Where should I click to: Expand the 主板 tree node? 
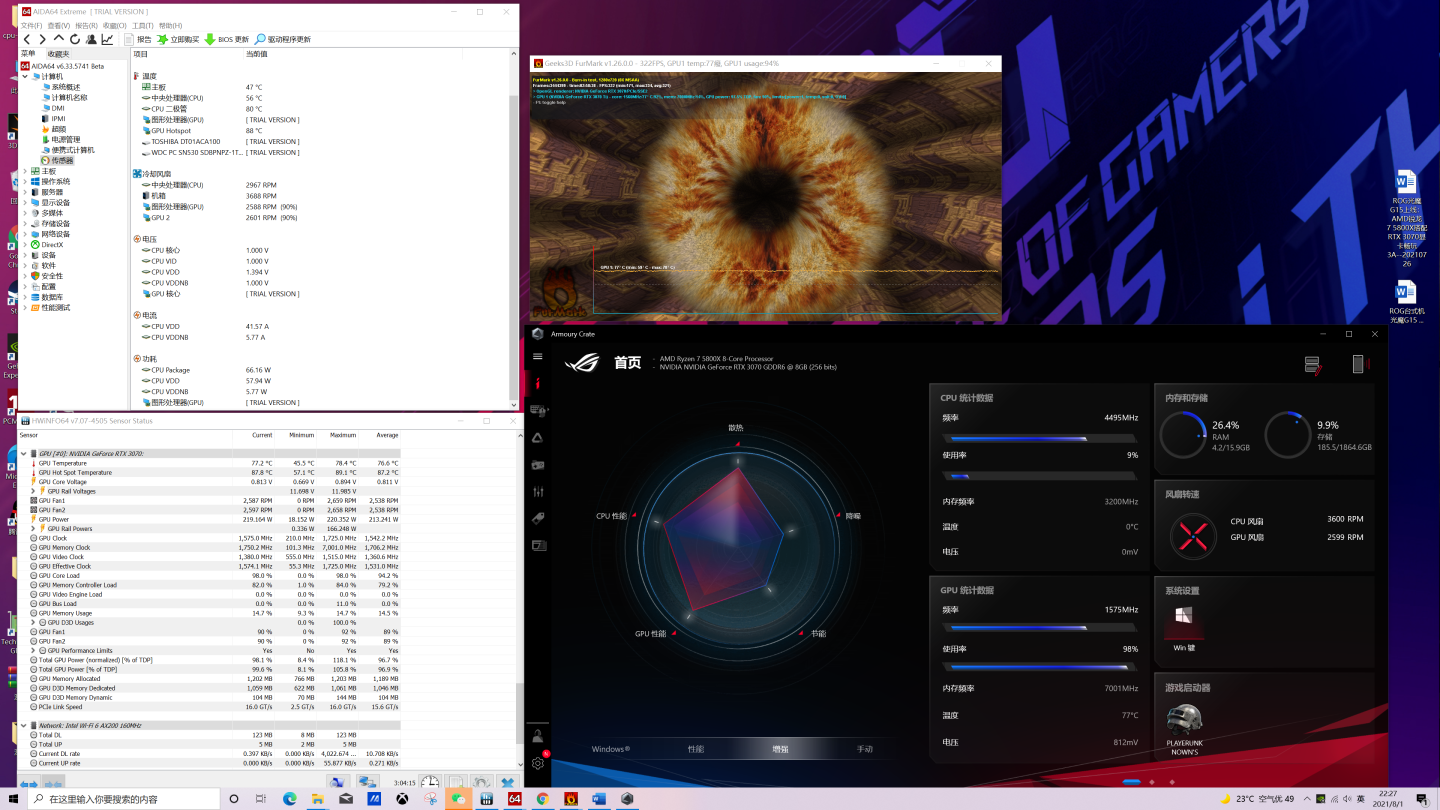click(25, 171)
